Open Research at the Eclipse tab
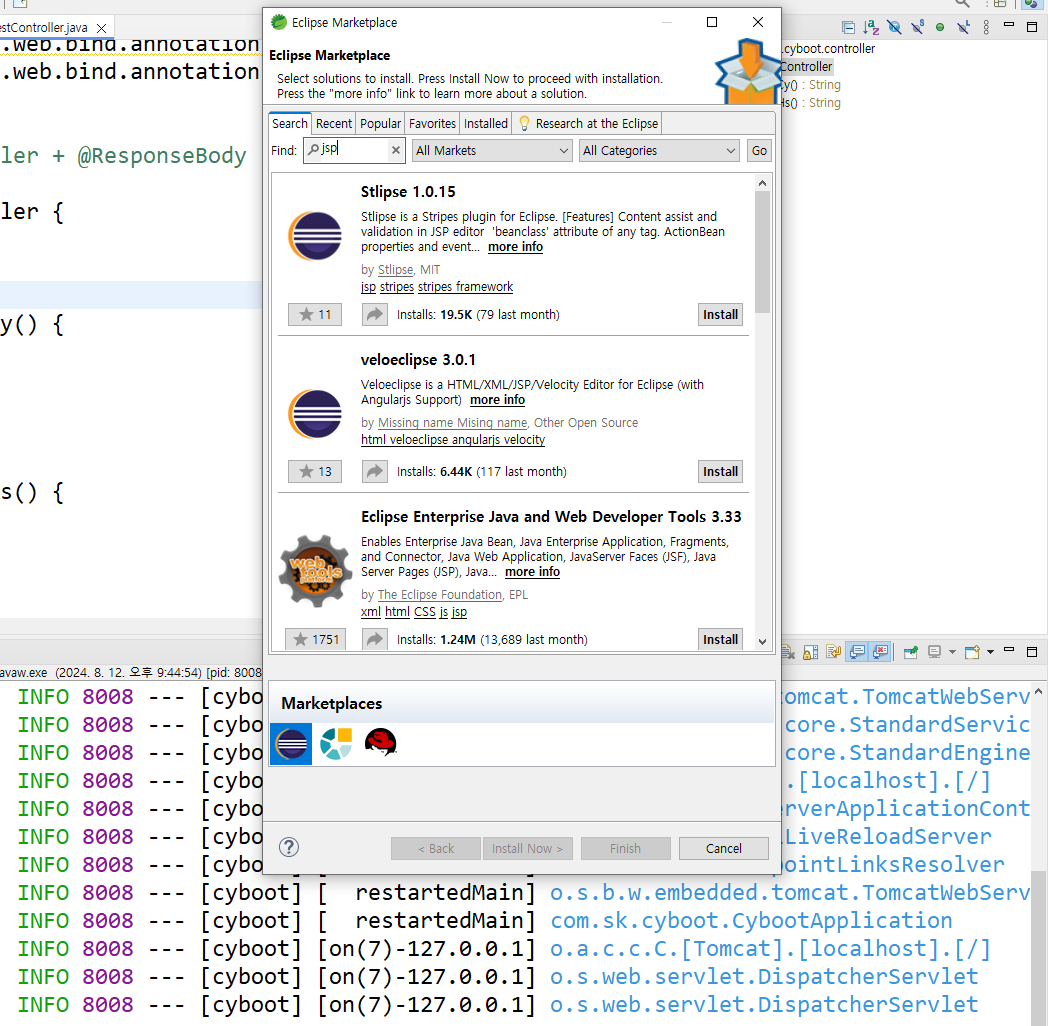 point(588,124)
